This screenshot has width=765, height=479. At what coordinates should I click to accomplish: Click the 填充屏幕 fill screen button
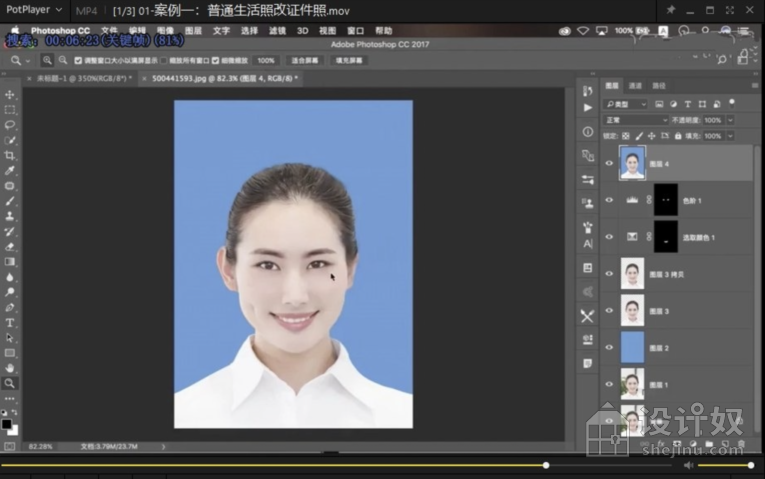(349, 60)
